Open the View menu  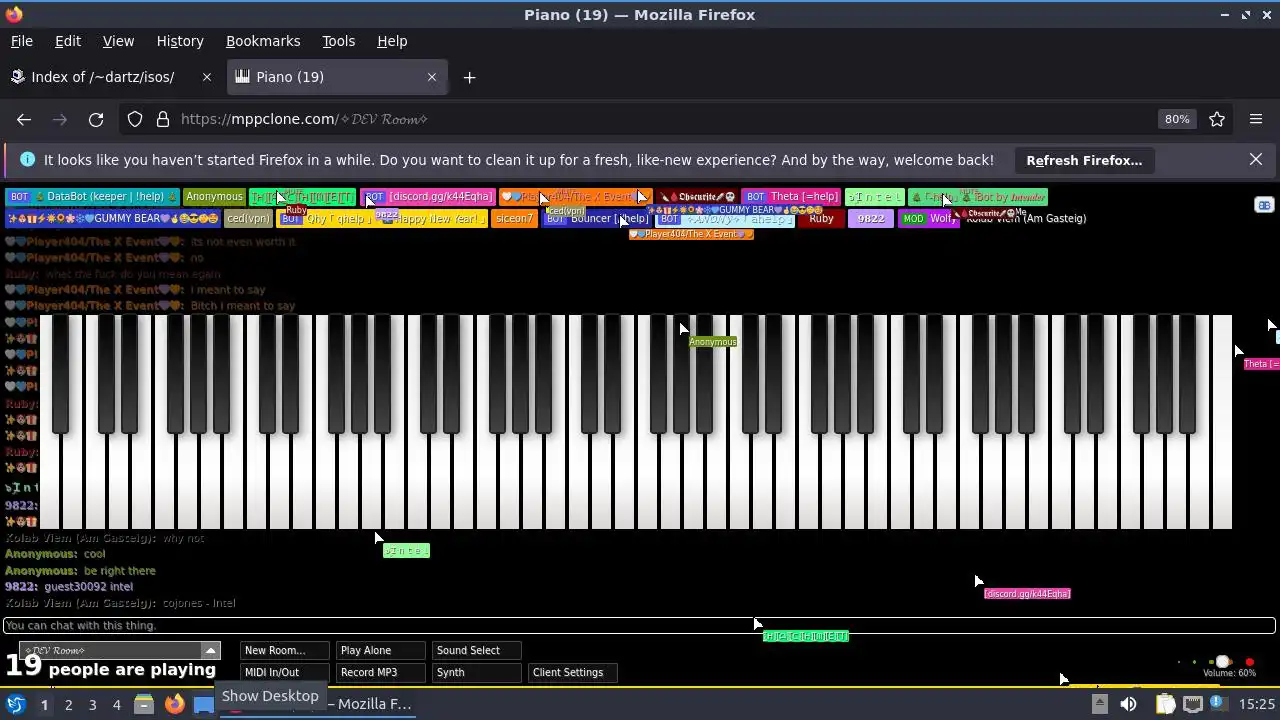pyautogui.click(x=118, y=41)
